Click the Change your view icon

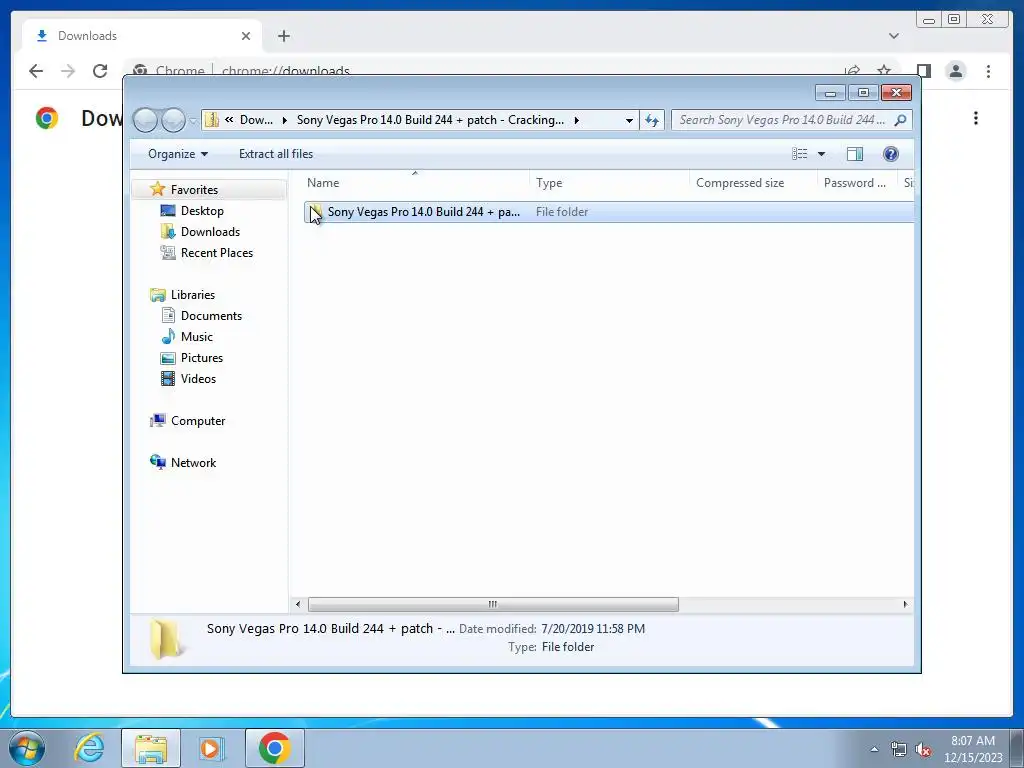(799, 154)
